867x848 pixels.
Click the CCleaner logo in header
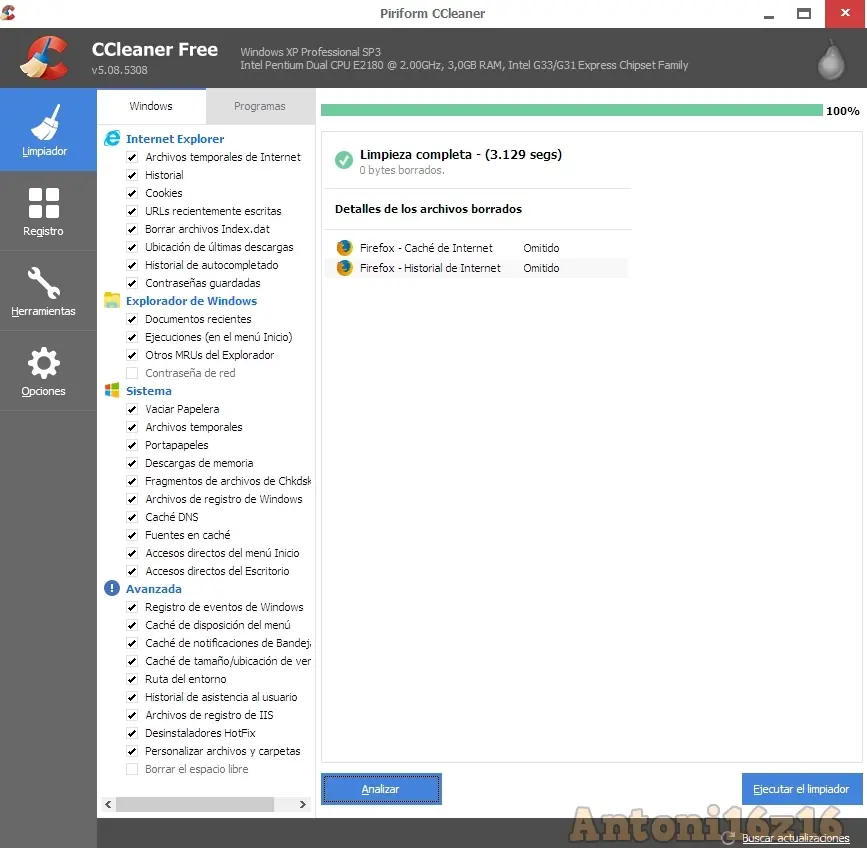click(44, 58)
